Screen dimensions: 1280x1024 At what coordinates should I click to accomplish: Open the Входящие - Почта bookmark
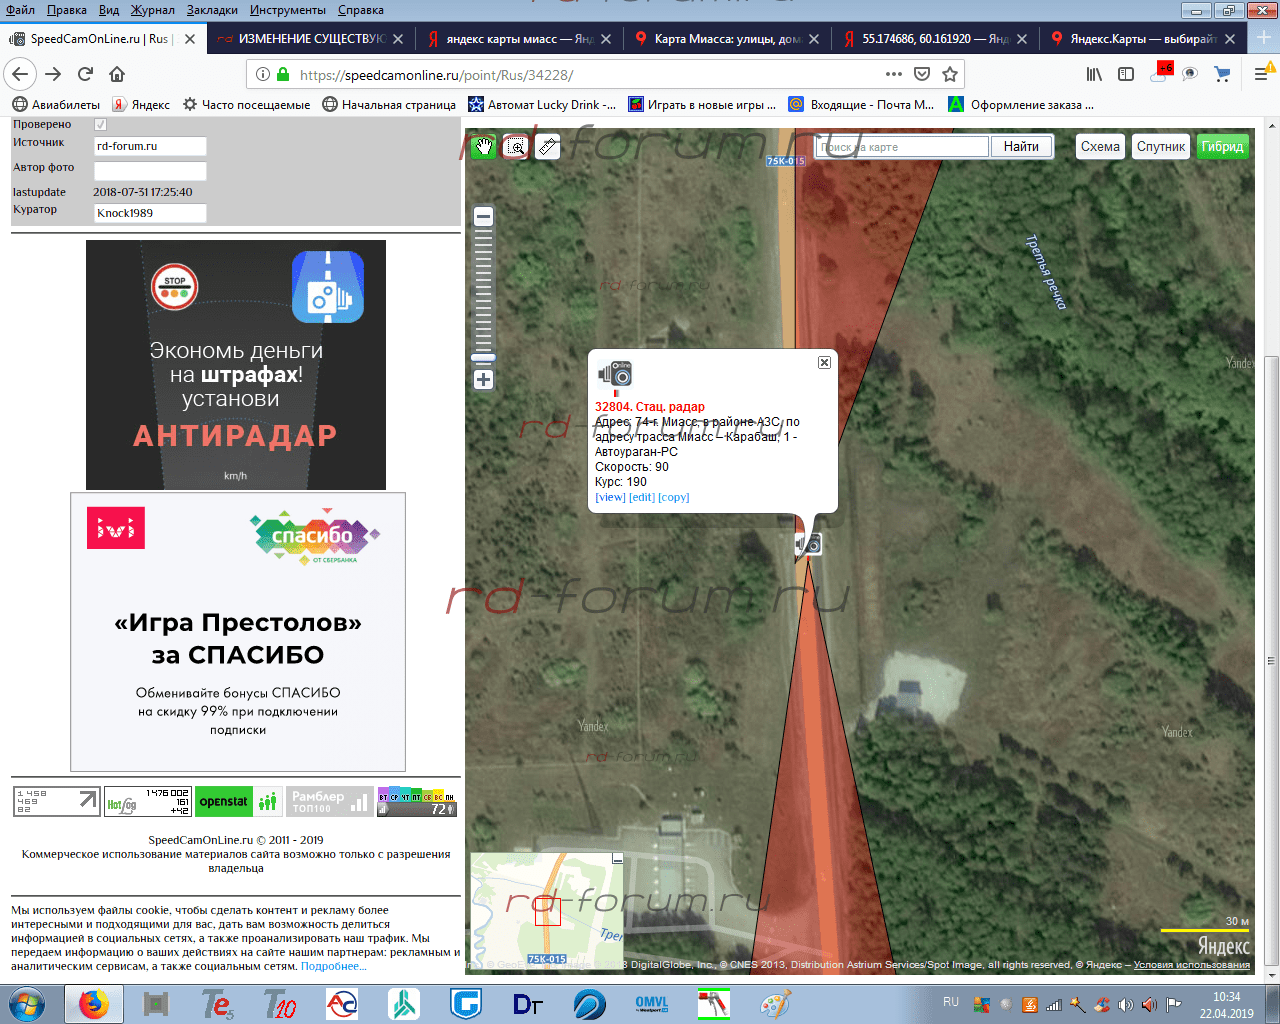click(x=861, y=104)
